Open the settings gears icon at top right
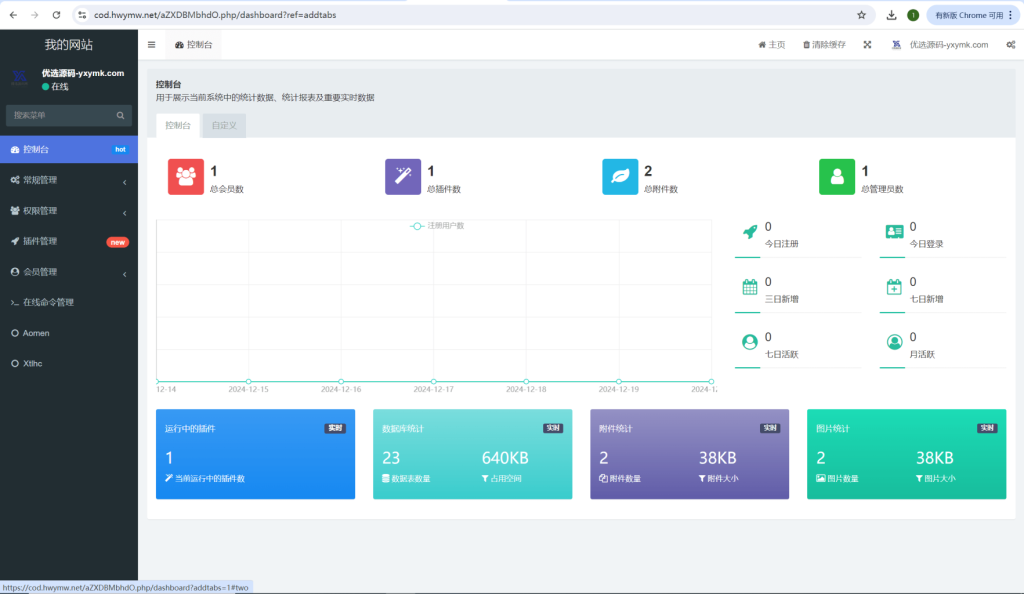The image size is (1024, 594). (1010, 45)
